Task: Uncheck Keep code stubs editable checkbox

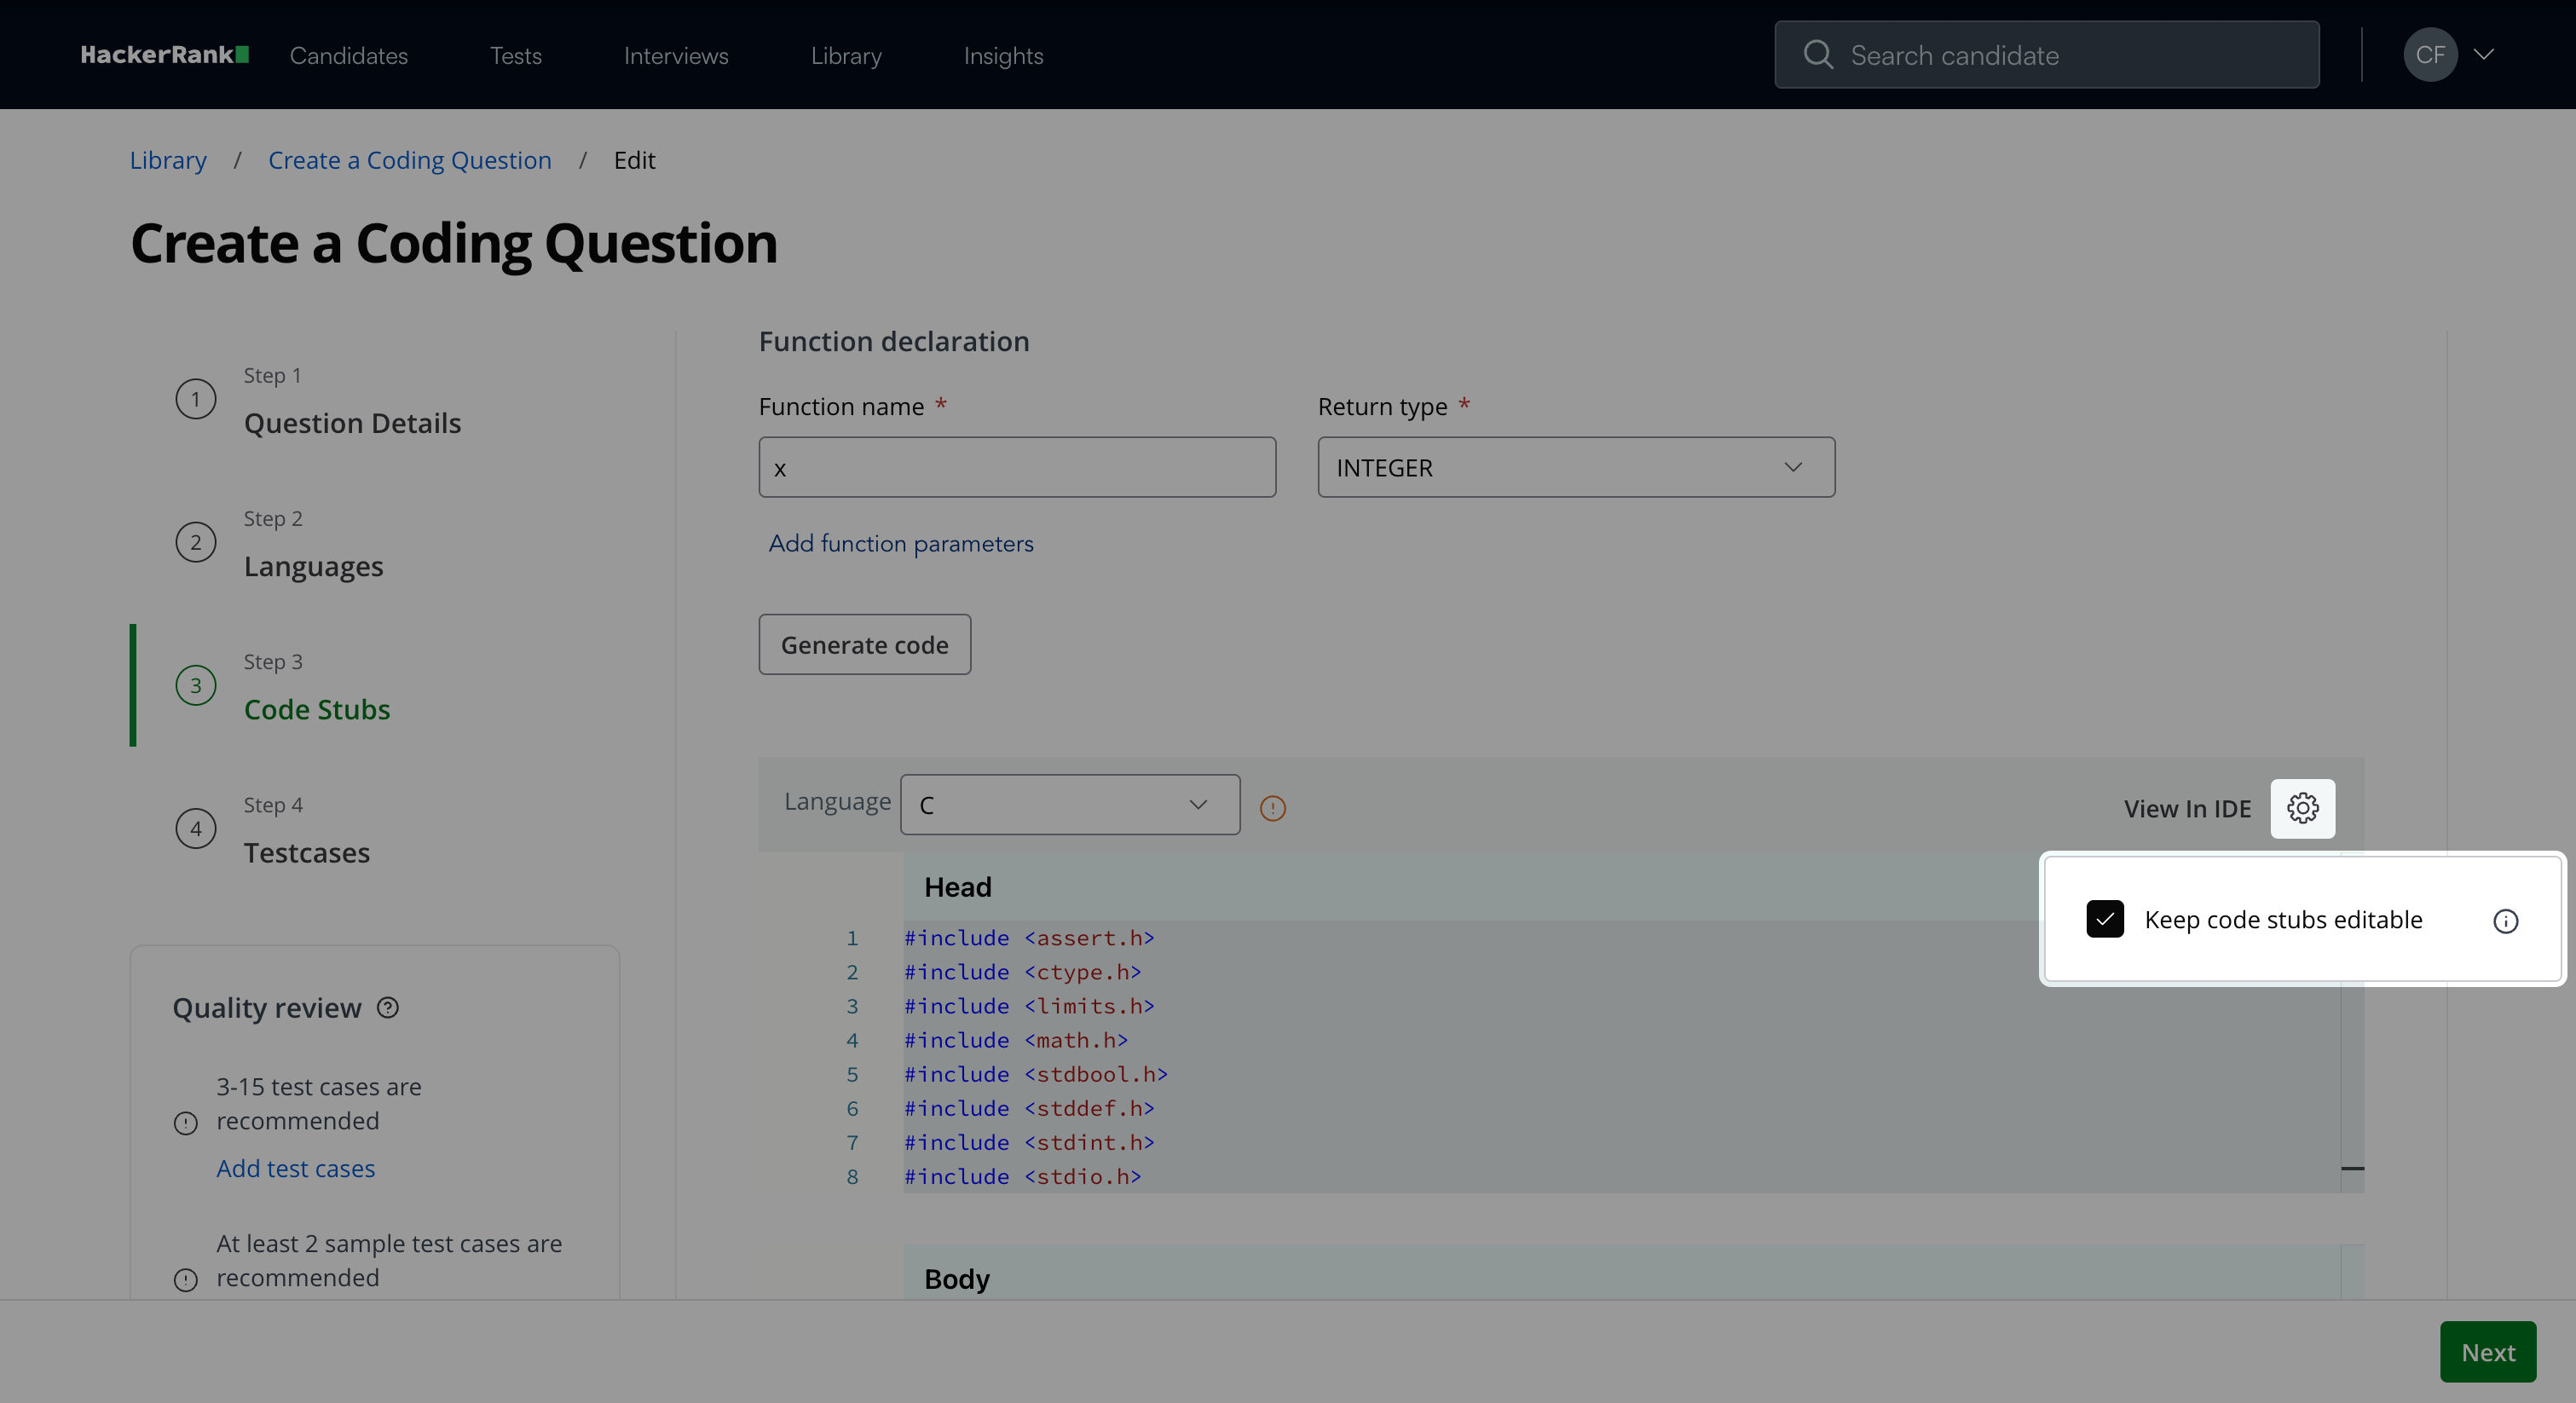Action: [x=2105, y=919]
